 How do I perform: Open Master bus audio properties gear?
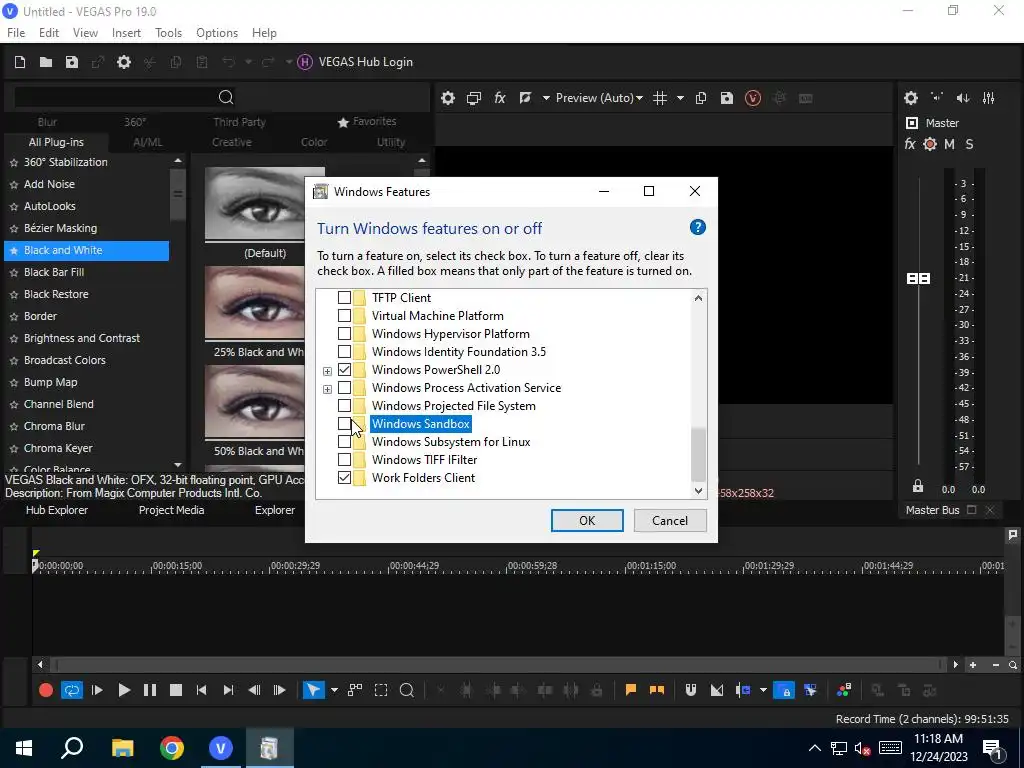click(x=910, y=98)
